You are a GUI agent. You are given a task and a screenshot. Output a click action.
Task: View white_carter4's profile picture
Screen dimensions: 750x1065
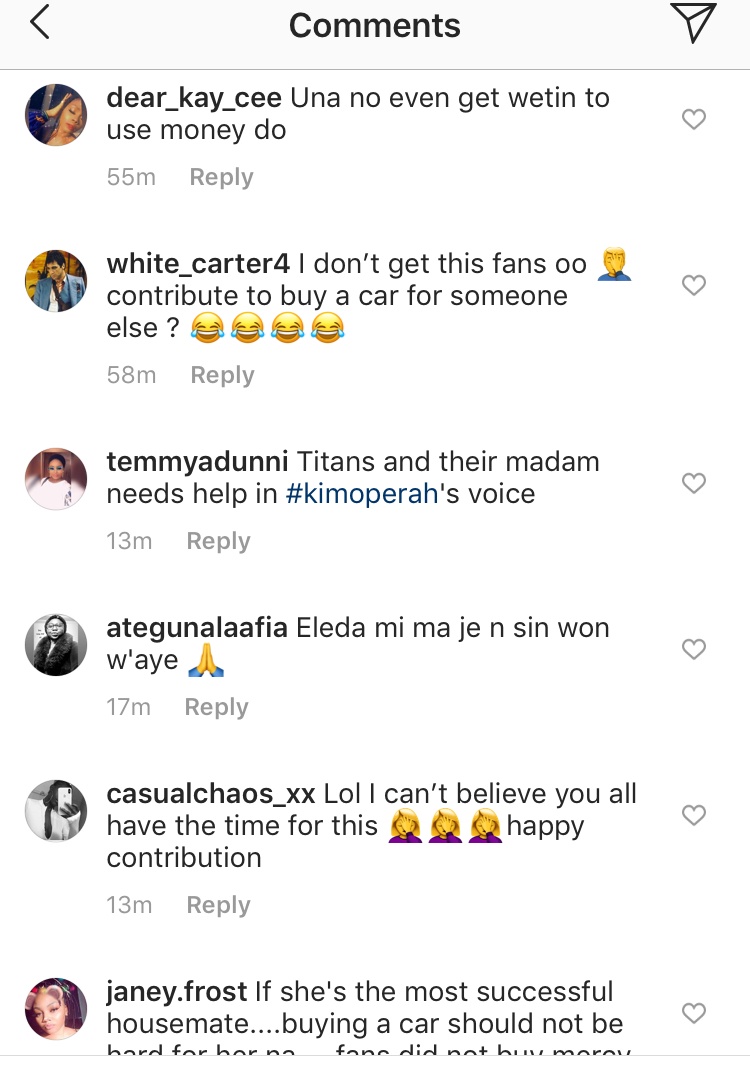click(56, 281)
